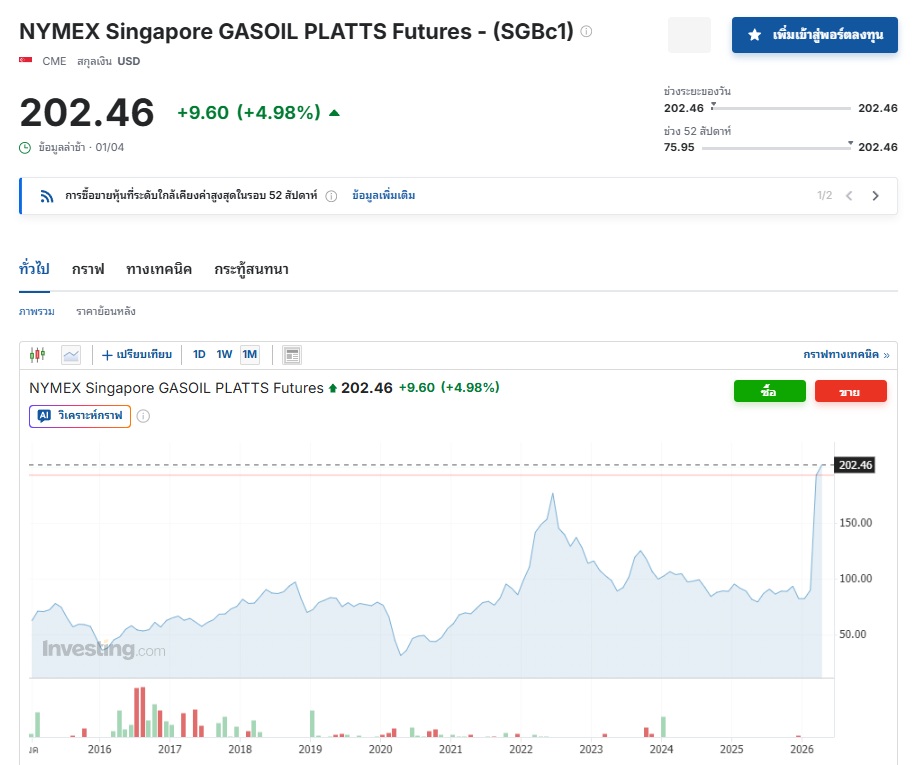This screenshot has height=765, width=913.
Task: Select the 1M chart interval
Action: pyautogui.click(x=250, y=354)
